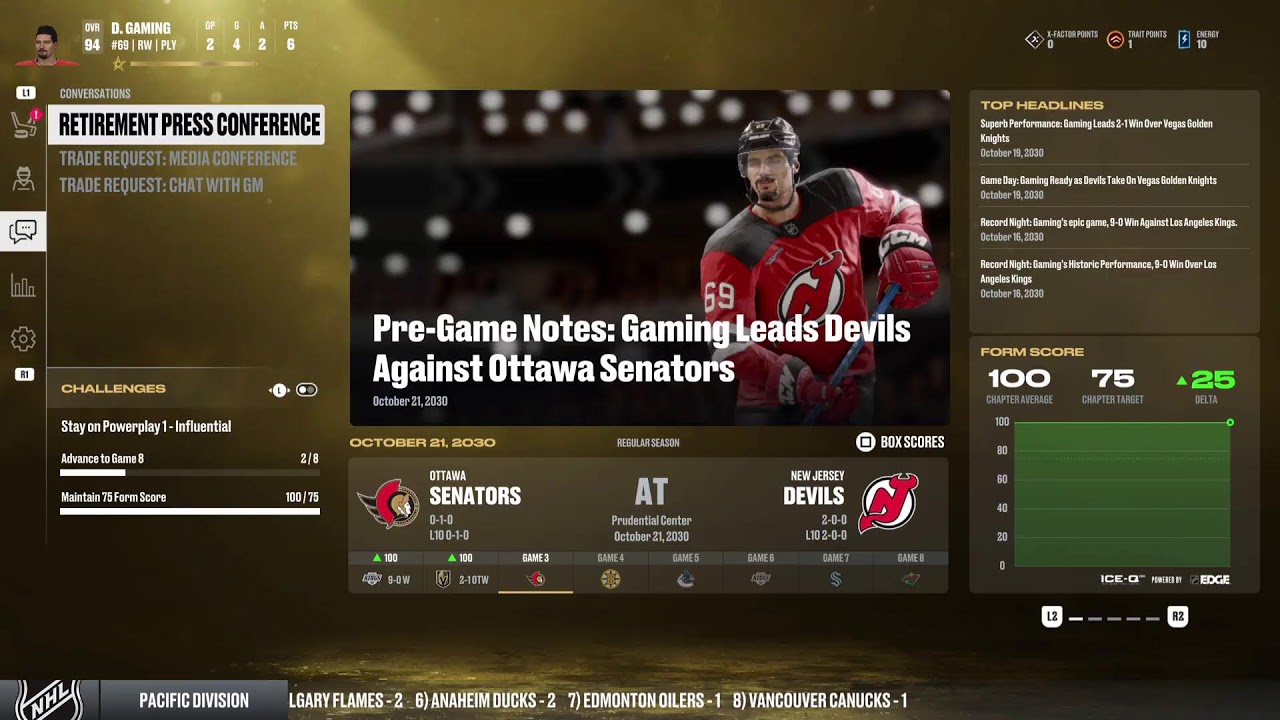Click the L1 bumper indicator
This screenshot has width=1280, height=720.
pyautogui.click(x=25, y=93)
